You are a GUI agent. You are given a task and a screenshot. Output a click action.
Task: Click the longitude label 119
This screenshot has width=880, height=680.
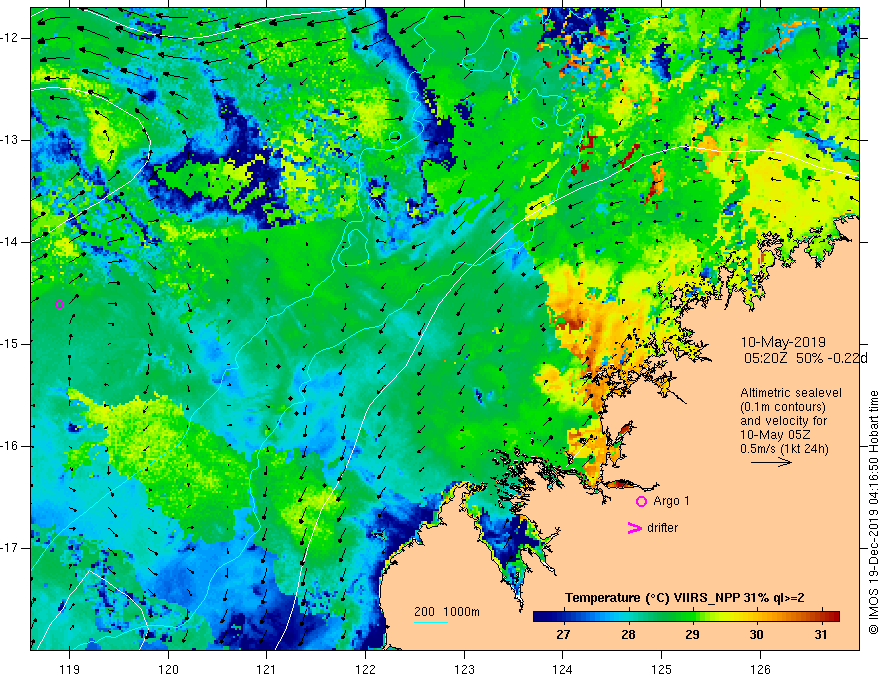[x=70, y=669]
